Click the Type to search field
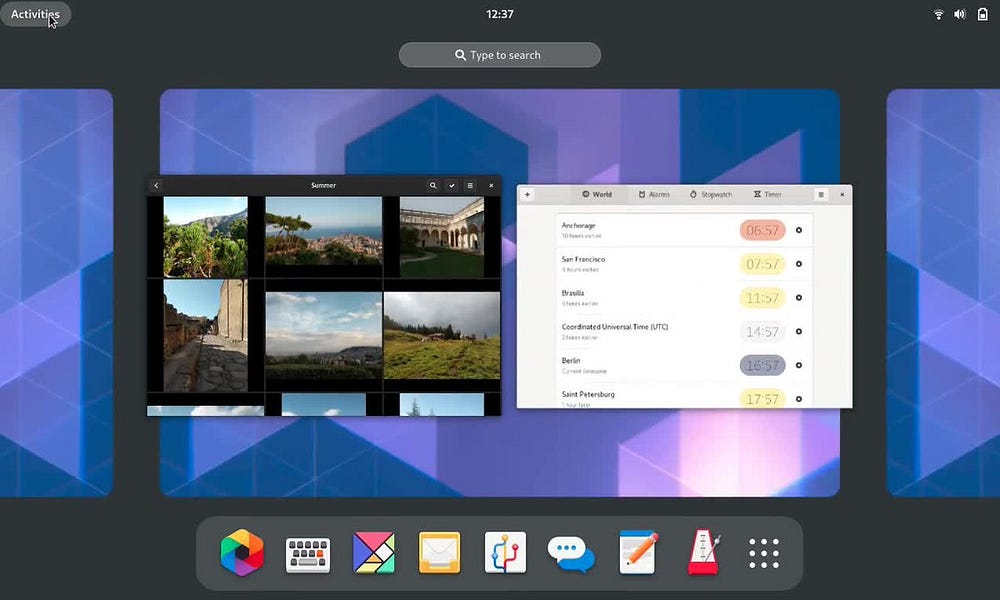 click(x=499, y=55)
